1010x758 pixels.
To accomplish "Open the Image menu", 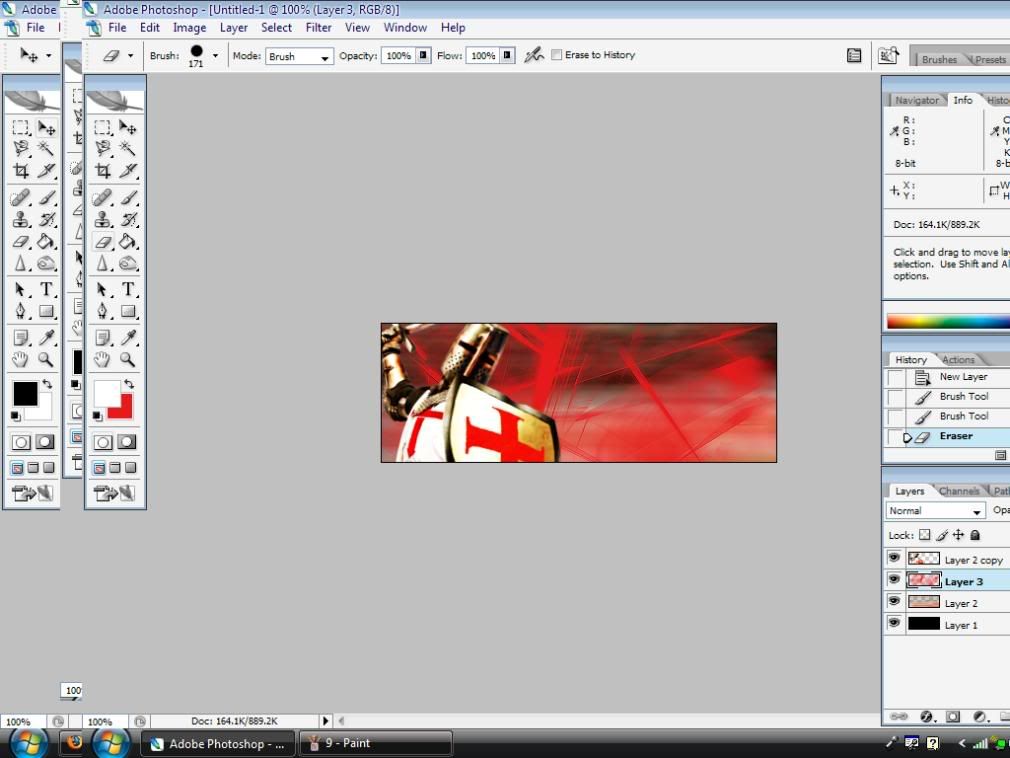I will click(x=189, y=28).
